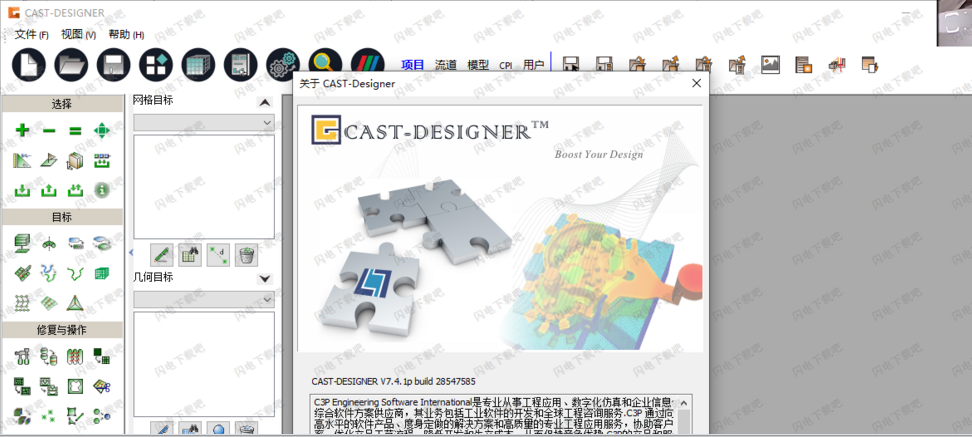Image resolution: width=972 pixels, height=437 pixels.
Task: Switch to the 流道 tab
Action: click(x=446, y=64)
